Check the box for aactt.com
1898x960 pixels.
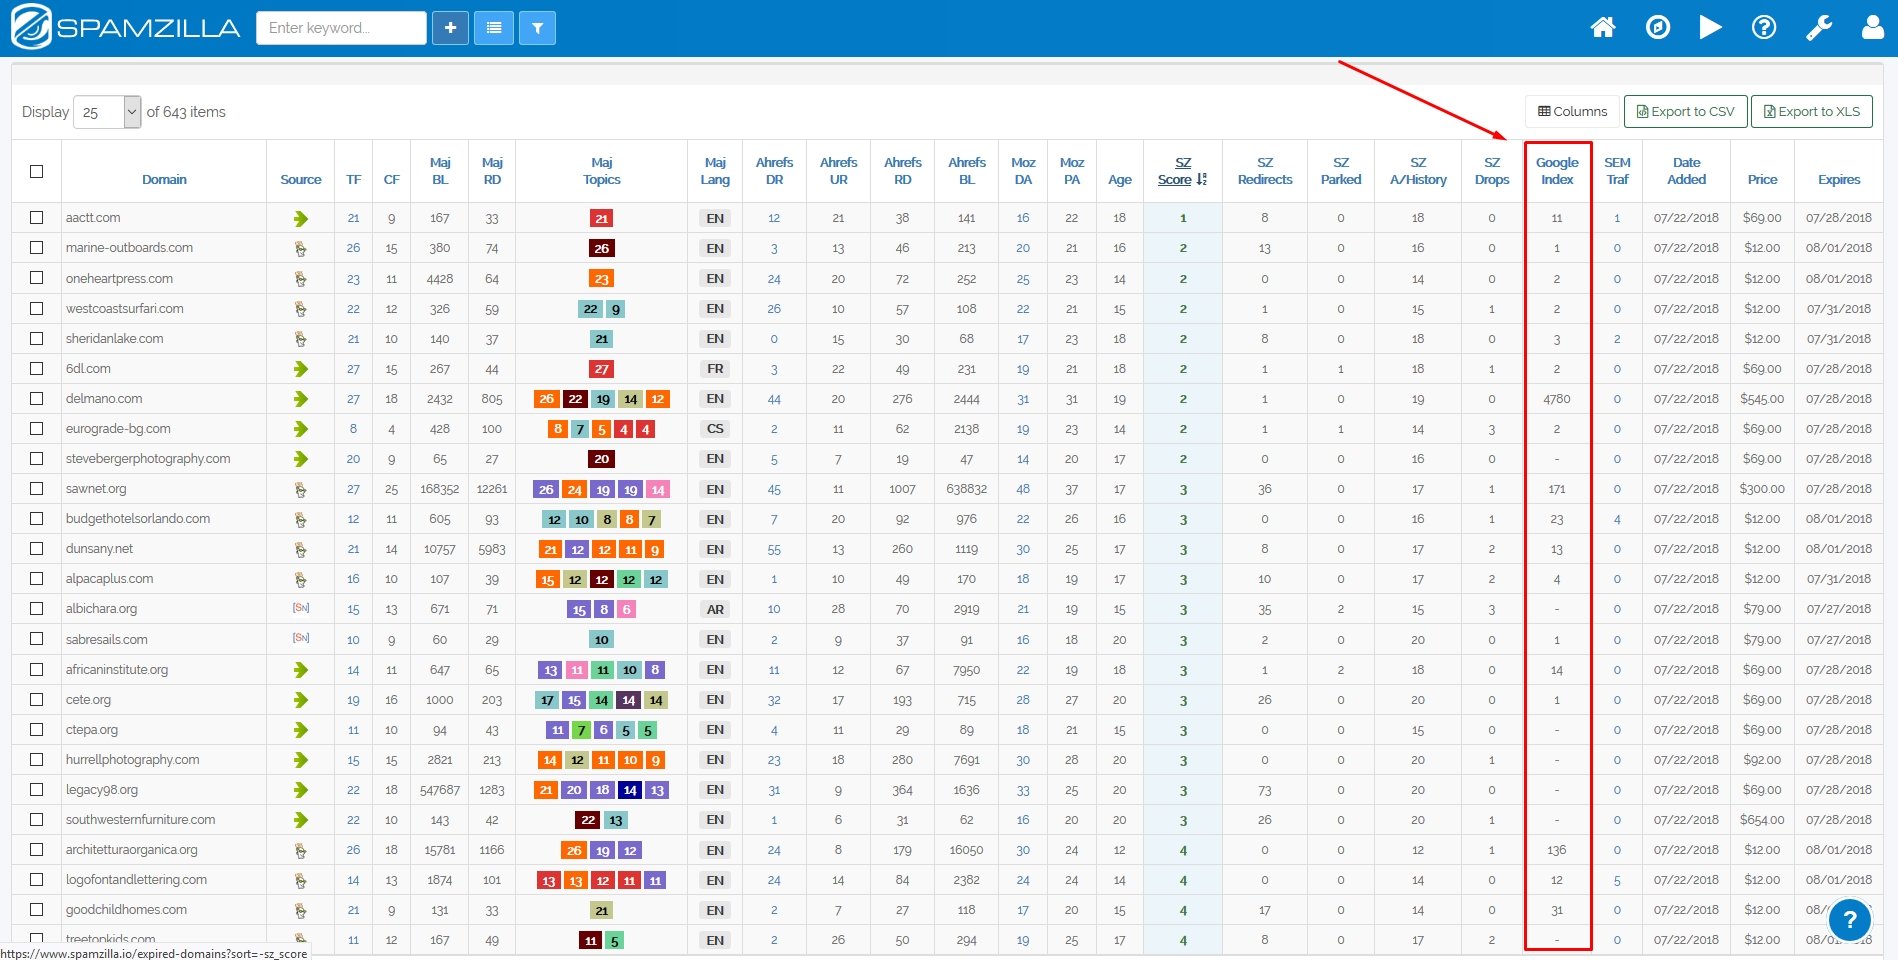point(37,217)
